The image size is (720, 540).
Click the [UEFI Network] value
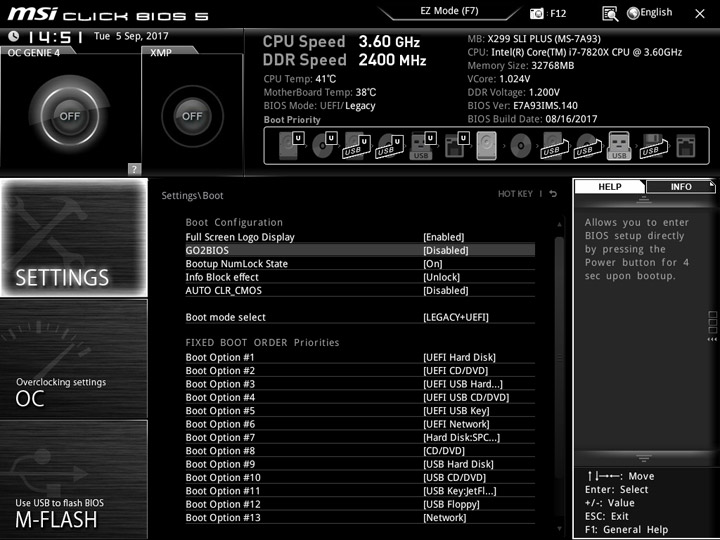pos(456,424)
